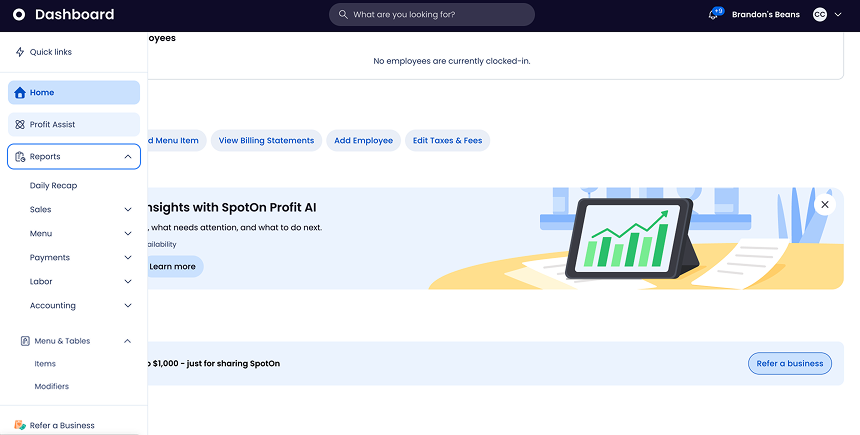Click the CC user avatar
The image size is (860, 435).
point(820,15)
